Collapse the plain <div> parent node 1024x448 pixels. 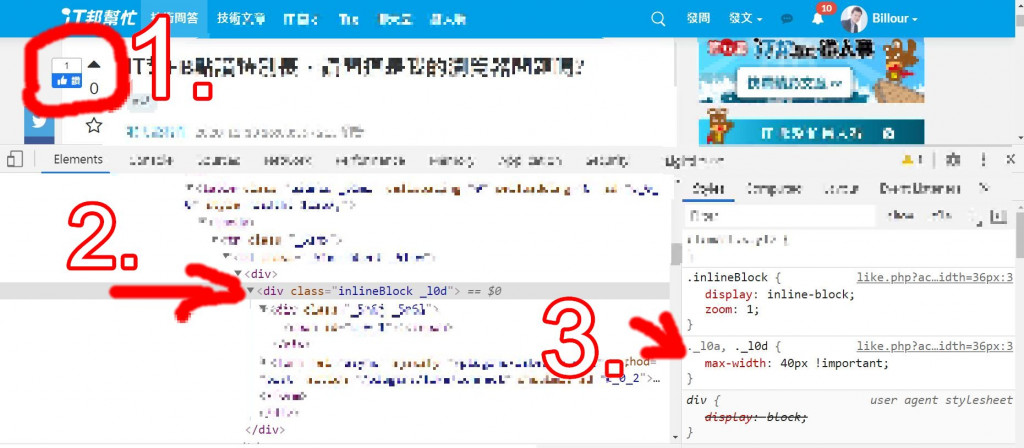[238, 274]
